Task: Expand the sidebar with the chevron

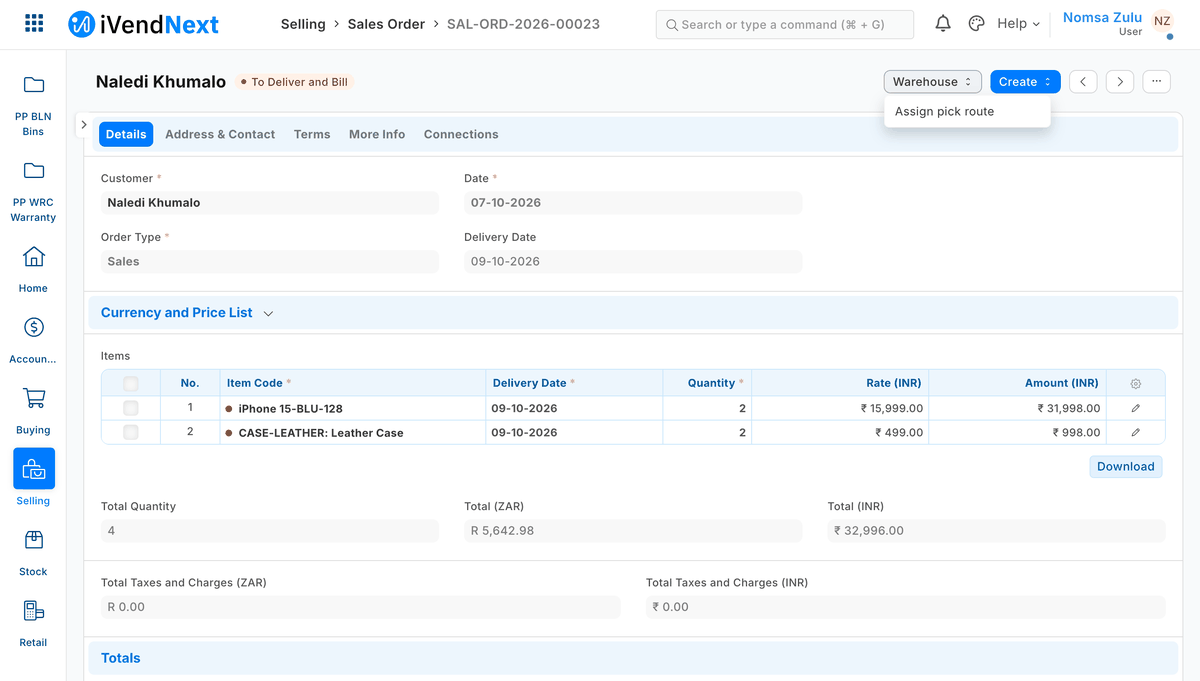Action: click(x=84, y=125)
